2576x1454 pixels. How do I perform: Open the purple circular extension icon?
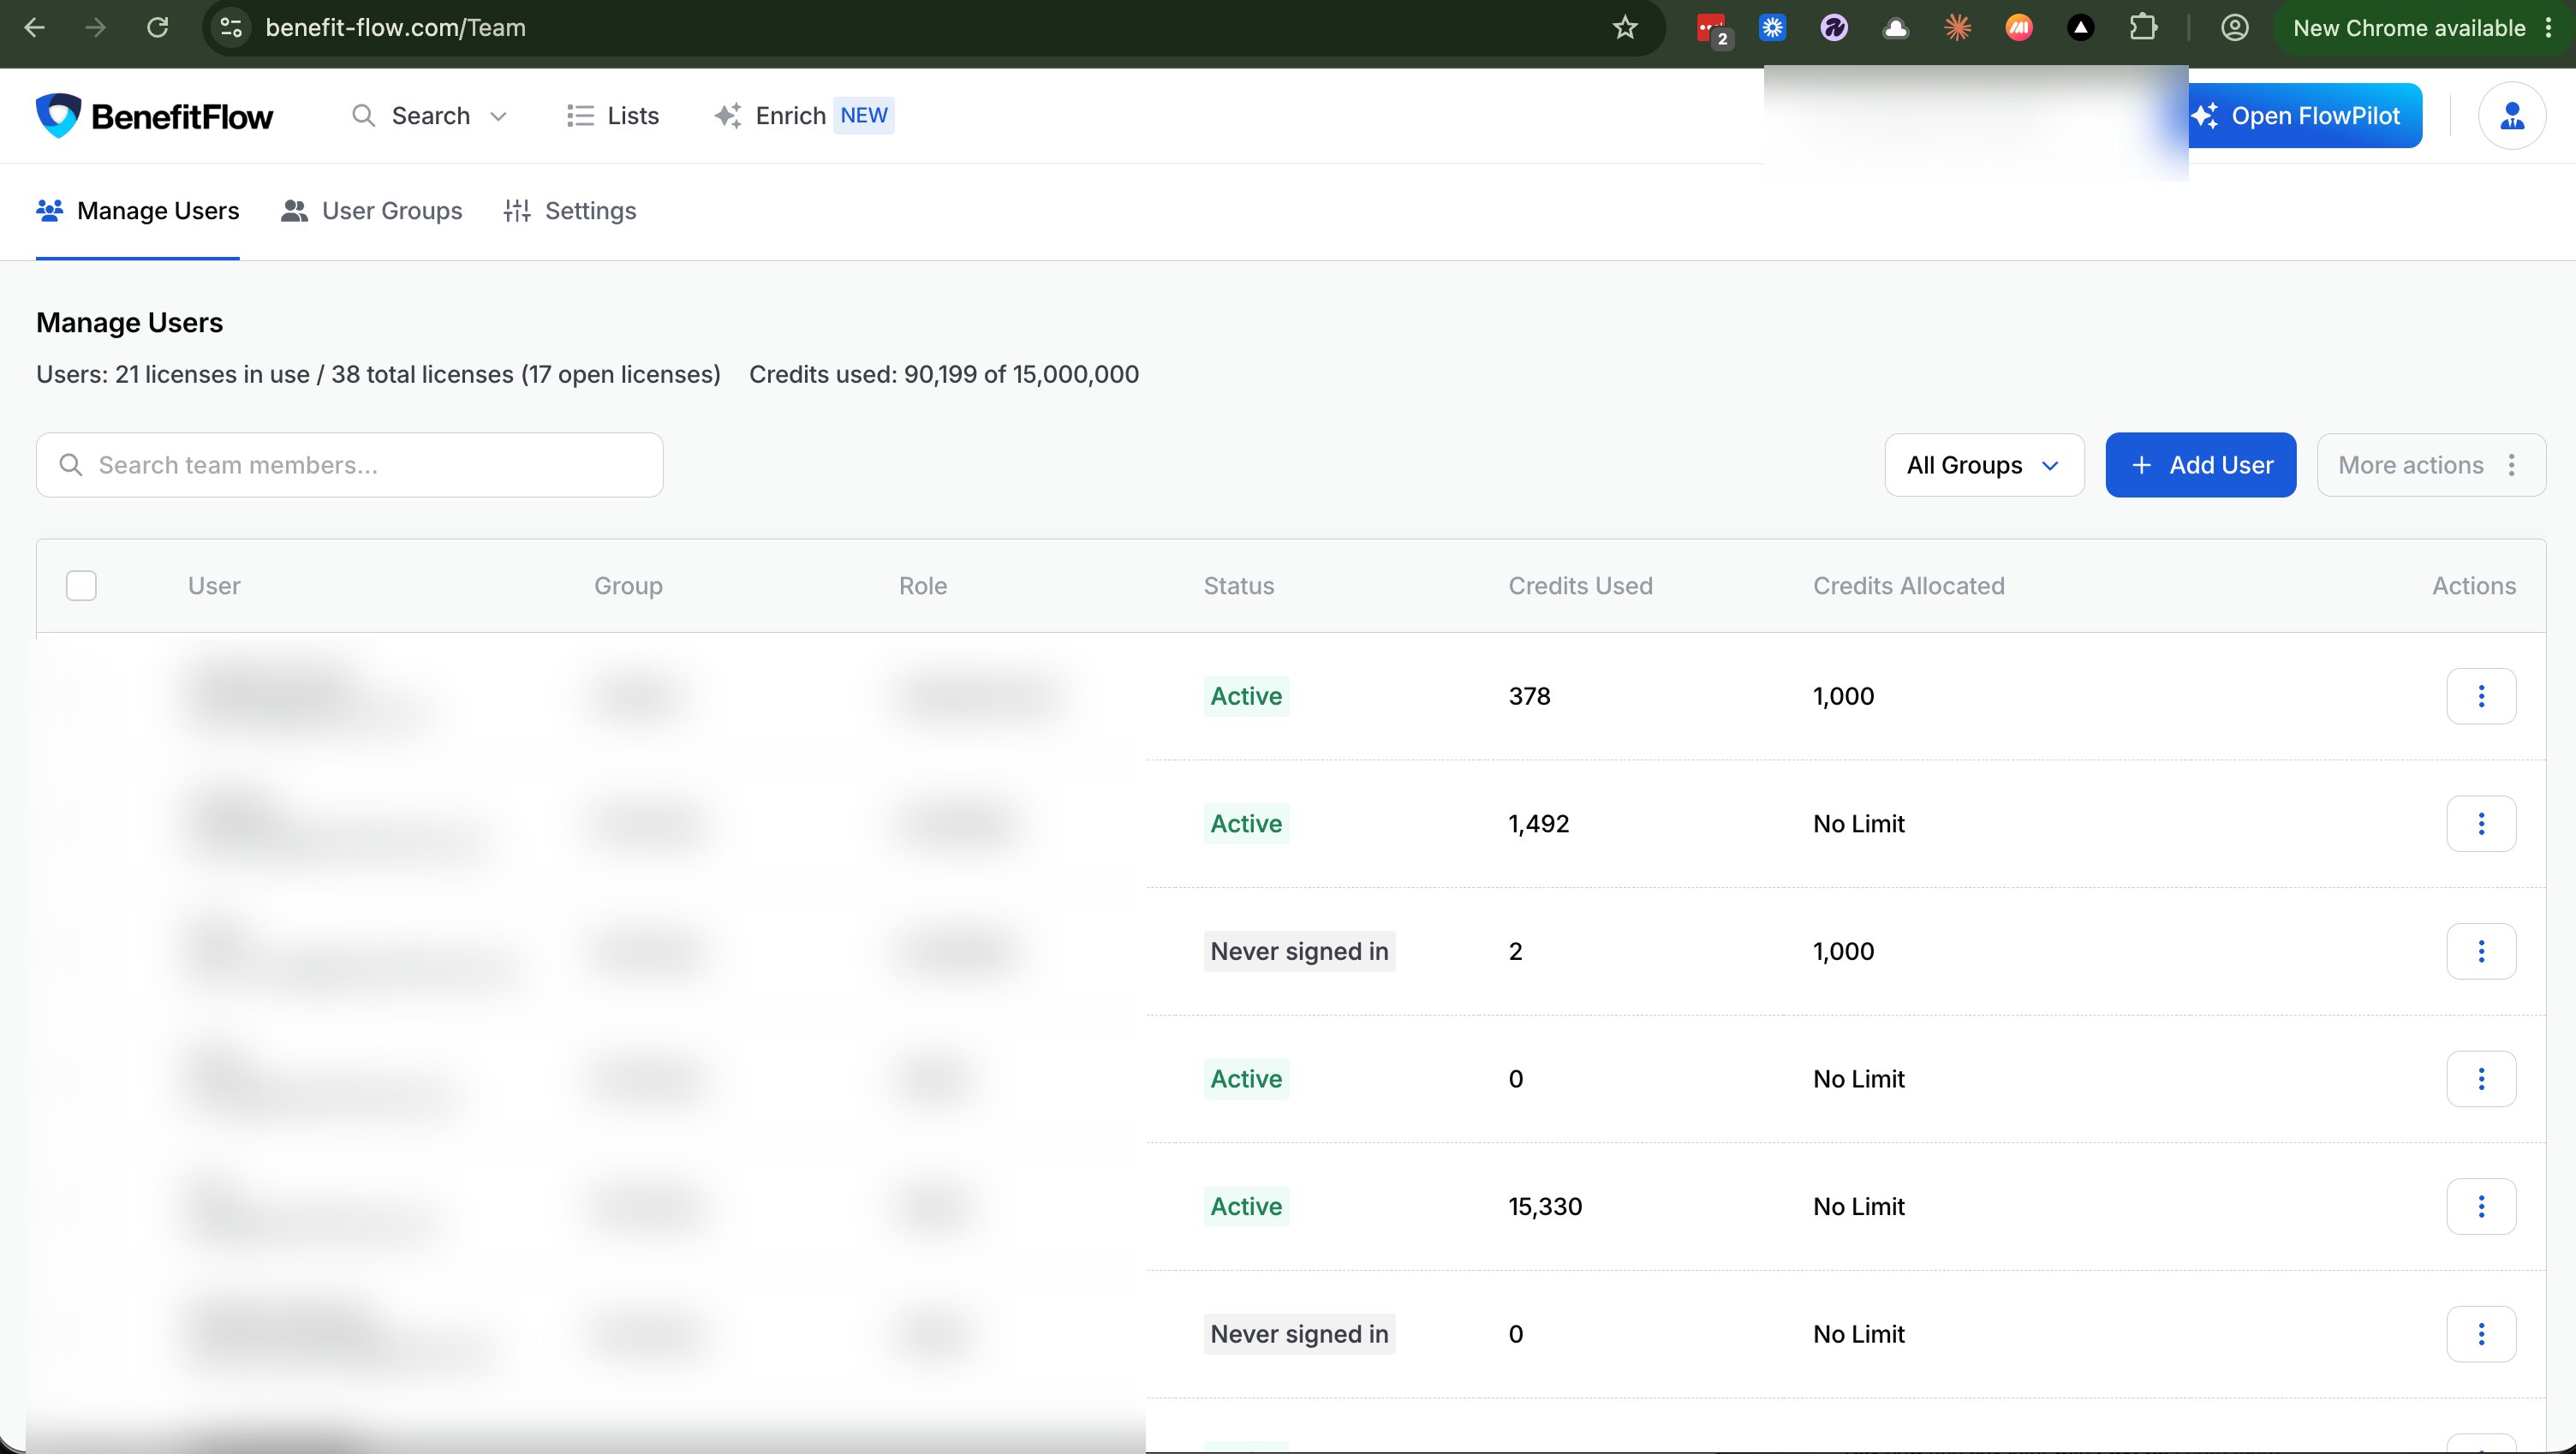click(1834, 28)
